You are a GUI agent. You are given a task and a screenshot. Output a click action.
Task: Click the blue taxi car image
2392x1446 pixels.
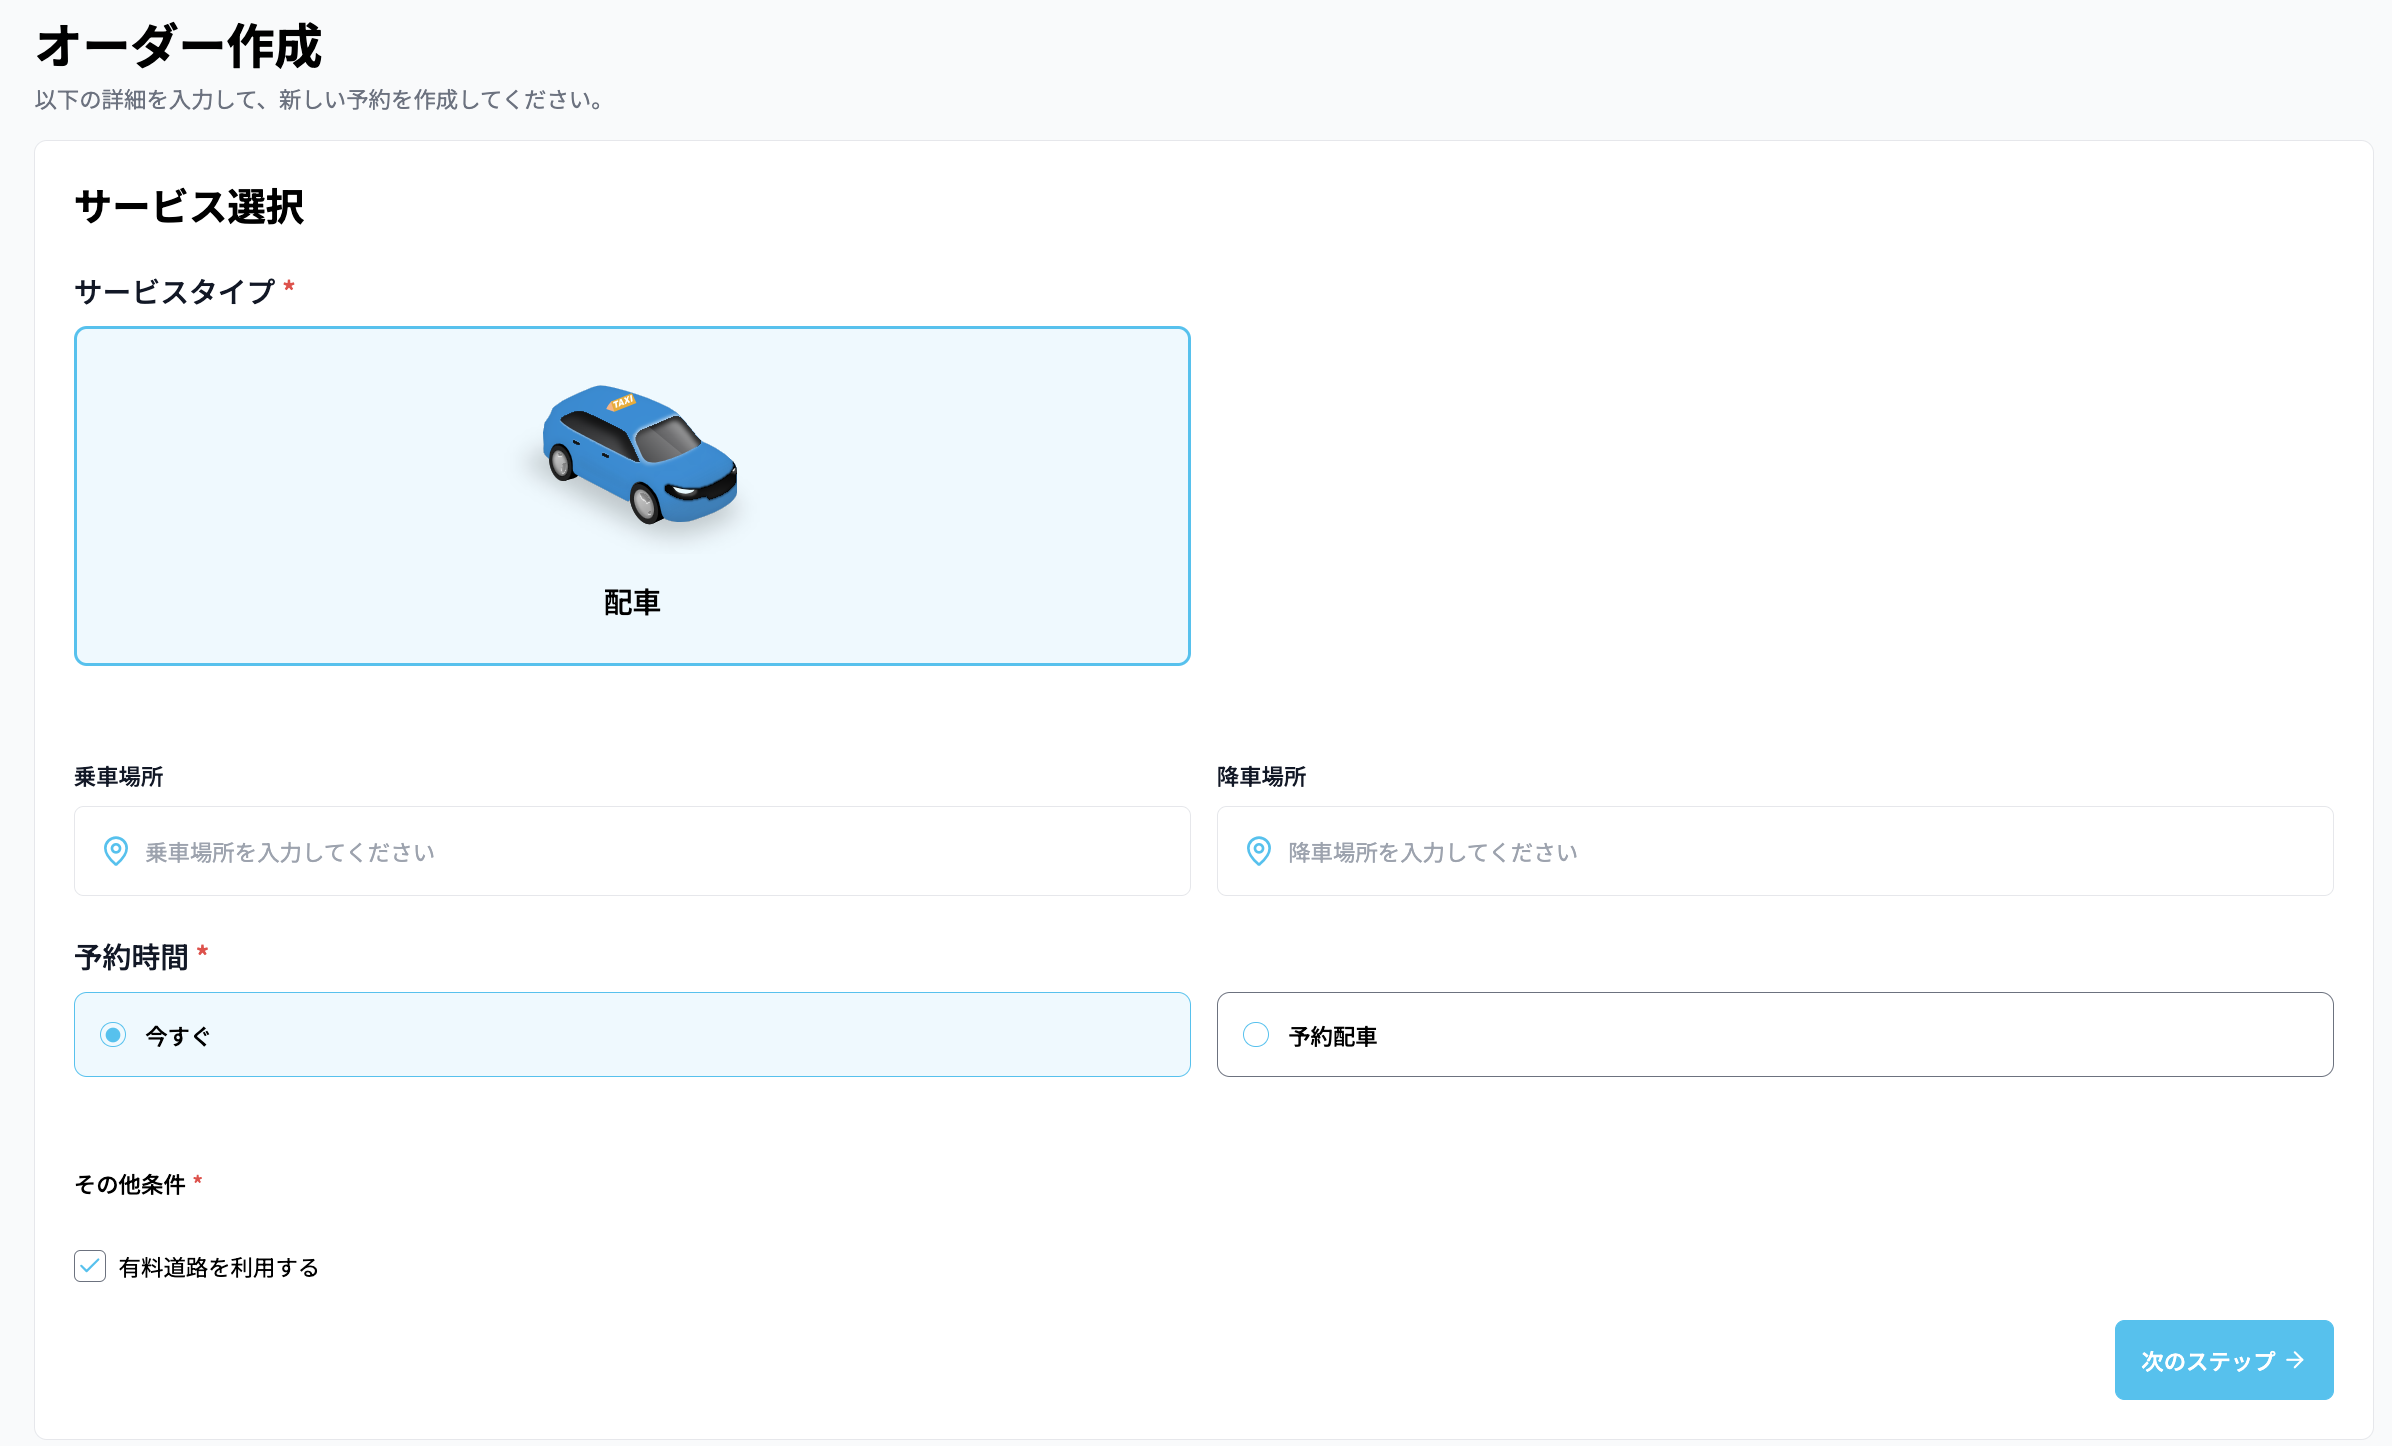click(x=640, y=455)
